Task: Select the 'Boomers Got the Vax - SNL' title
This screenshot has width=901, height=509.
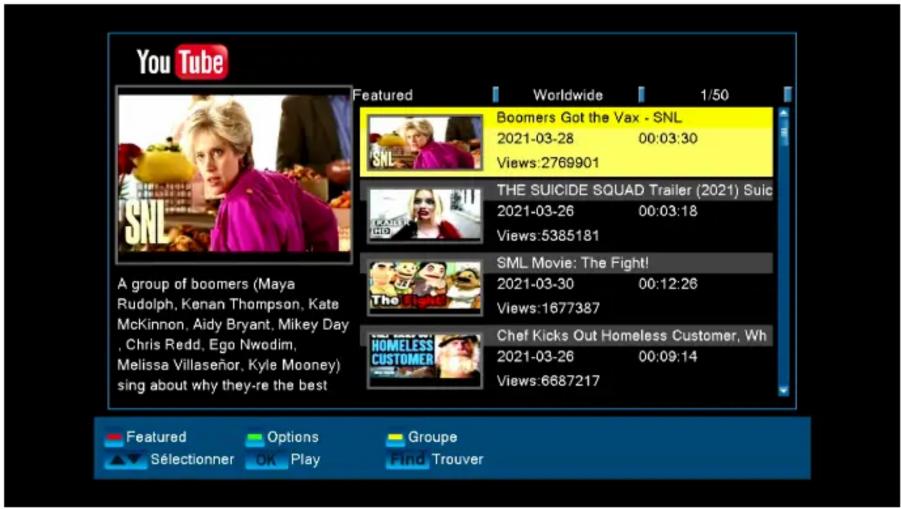Action: tap(589, 118)
